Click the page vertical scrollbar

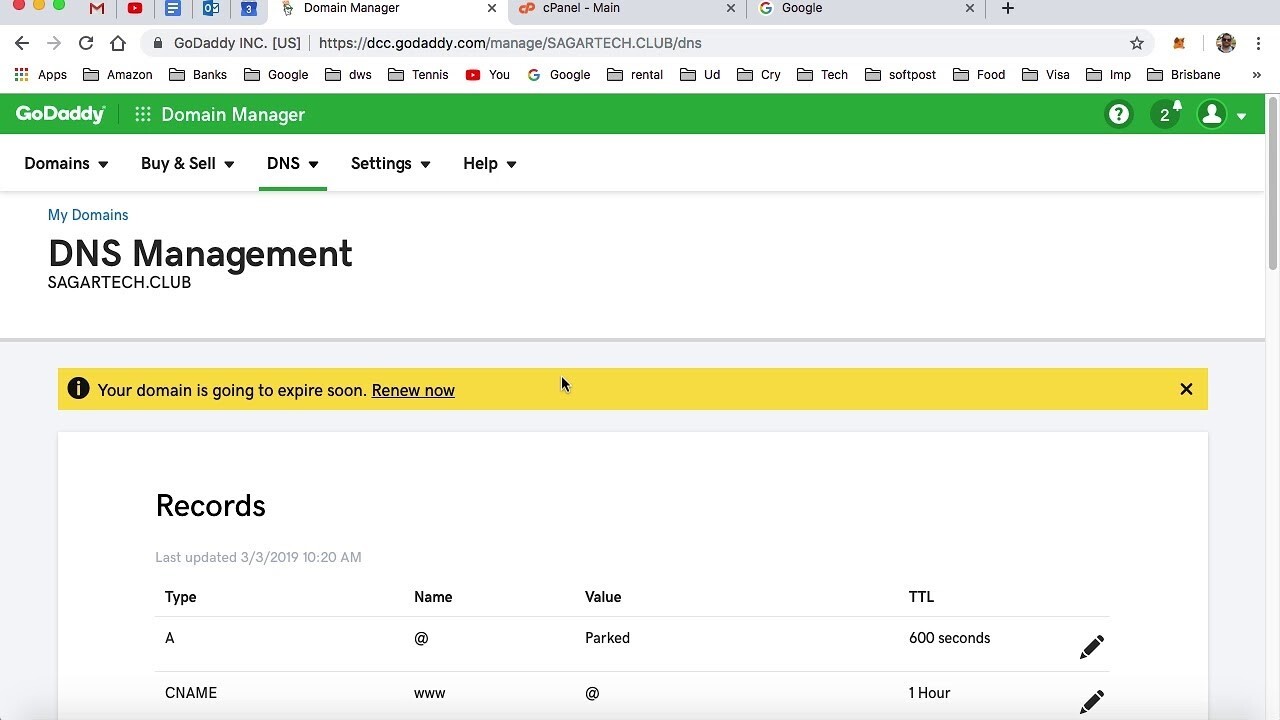(1272, 180)
